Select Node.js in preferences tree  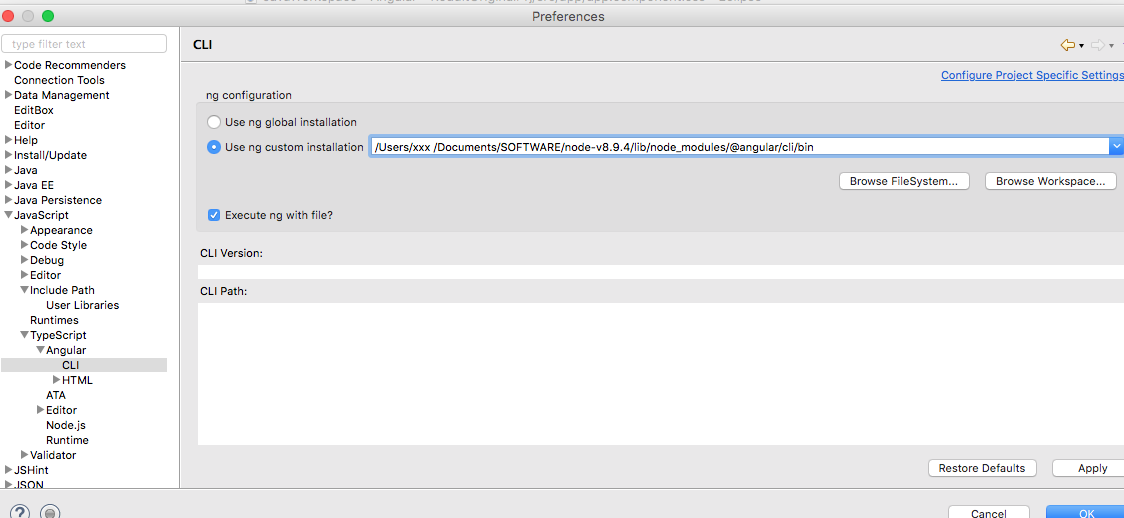(66, 425)
